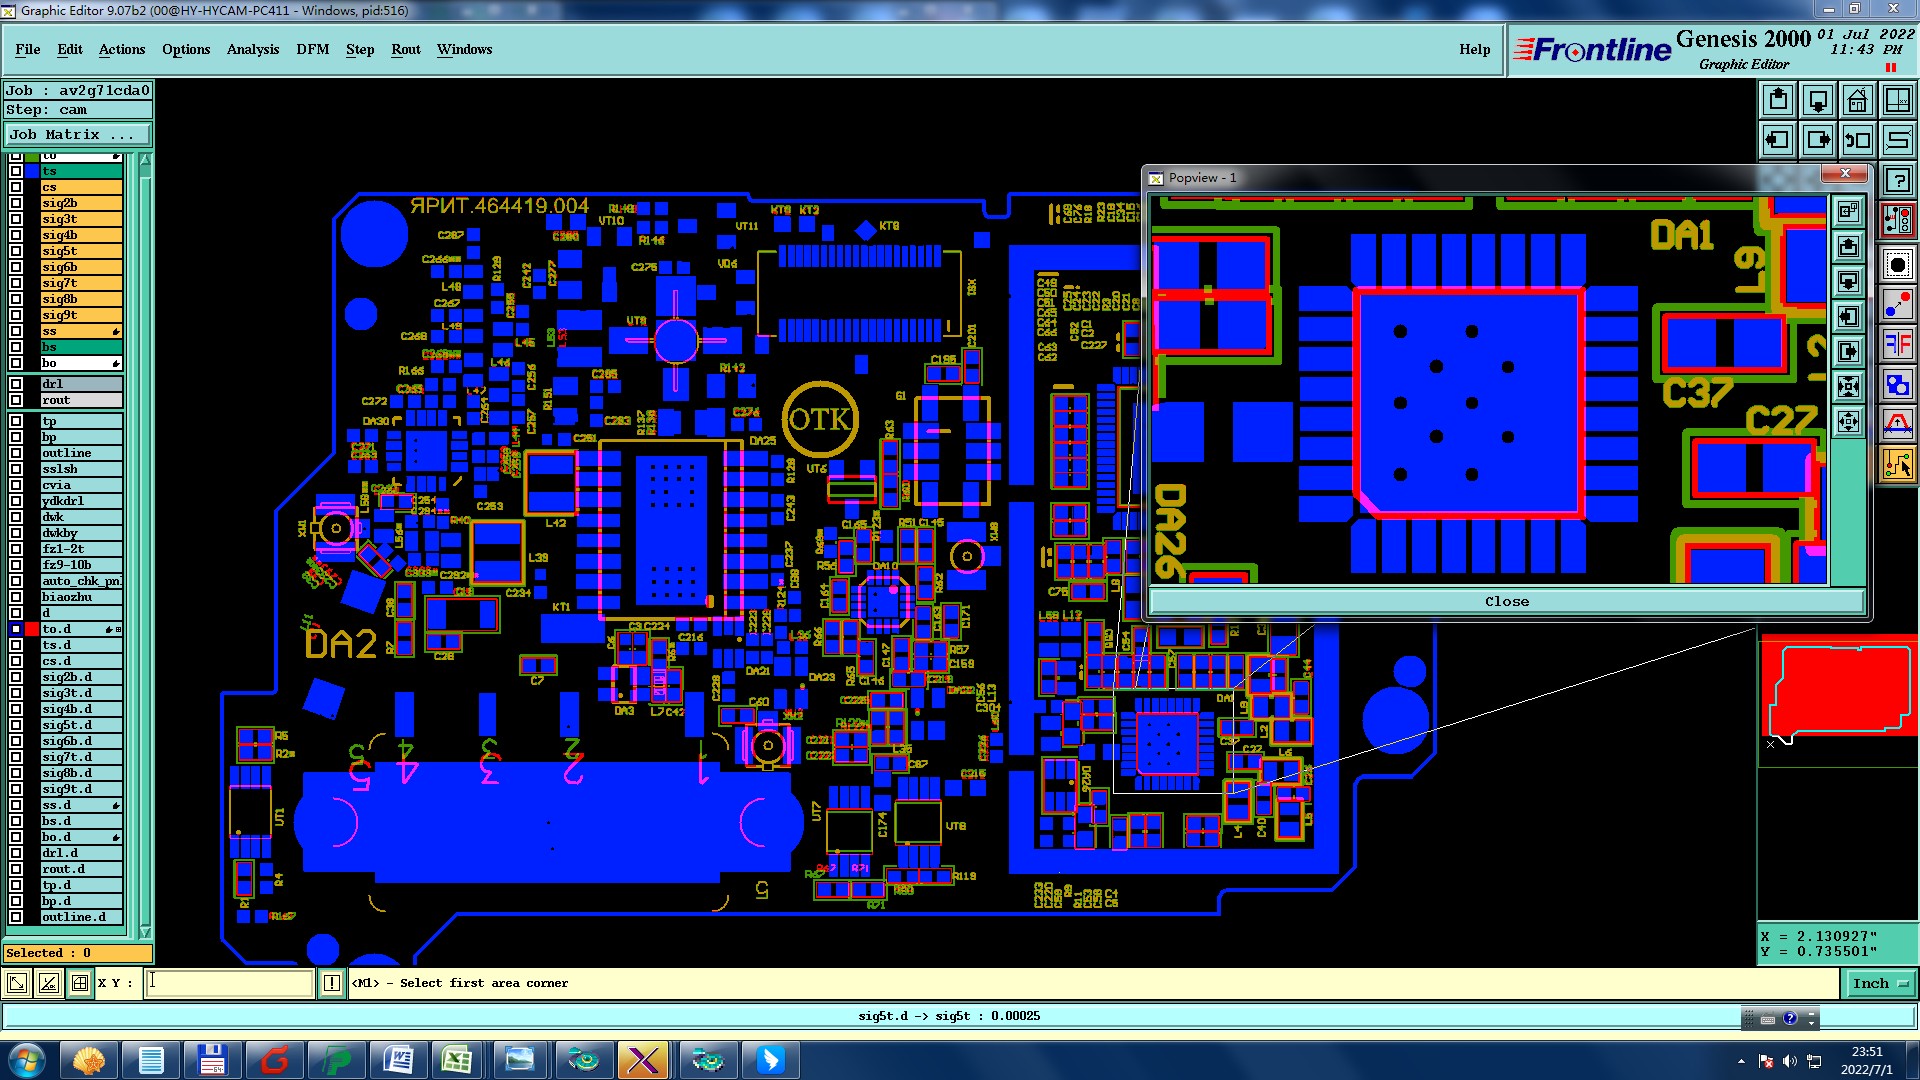Click the black dot area select icon
Screen dimensions: 1920x1080
(1898, 264)
